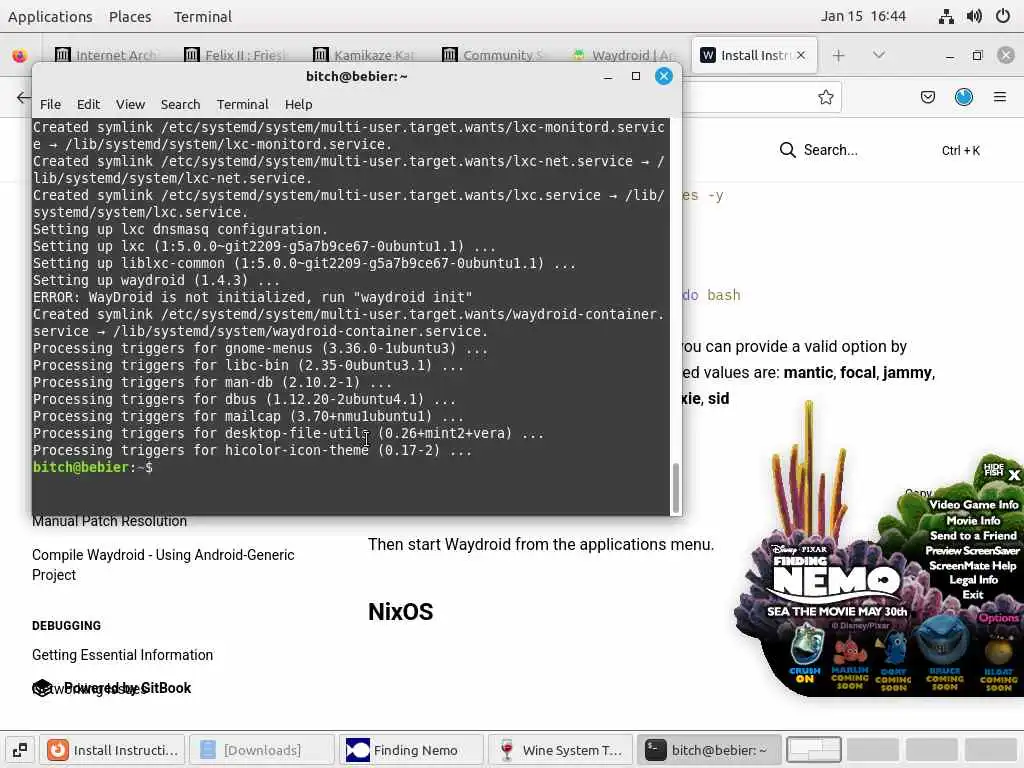Open Manual Patch Resolution sidebar link
Image resolution: width=1024 pixels, height=768 pixels.
pos(110,521)
